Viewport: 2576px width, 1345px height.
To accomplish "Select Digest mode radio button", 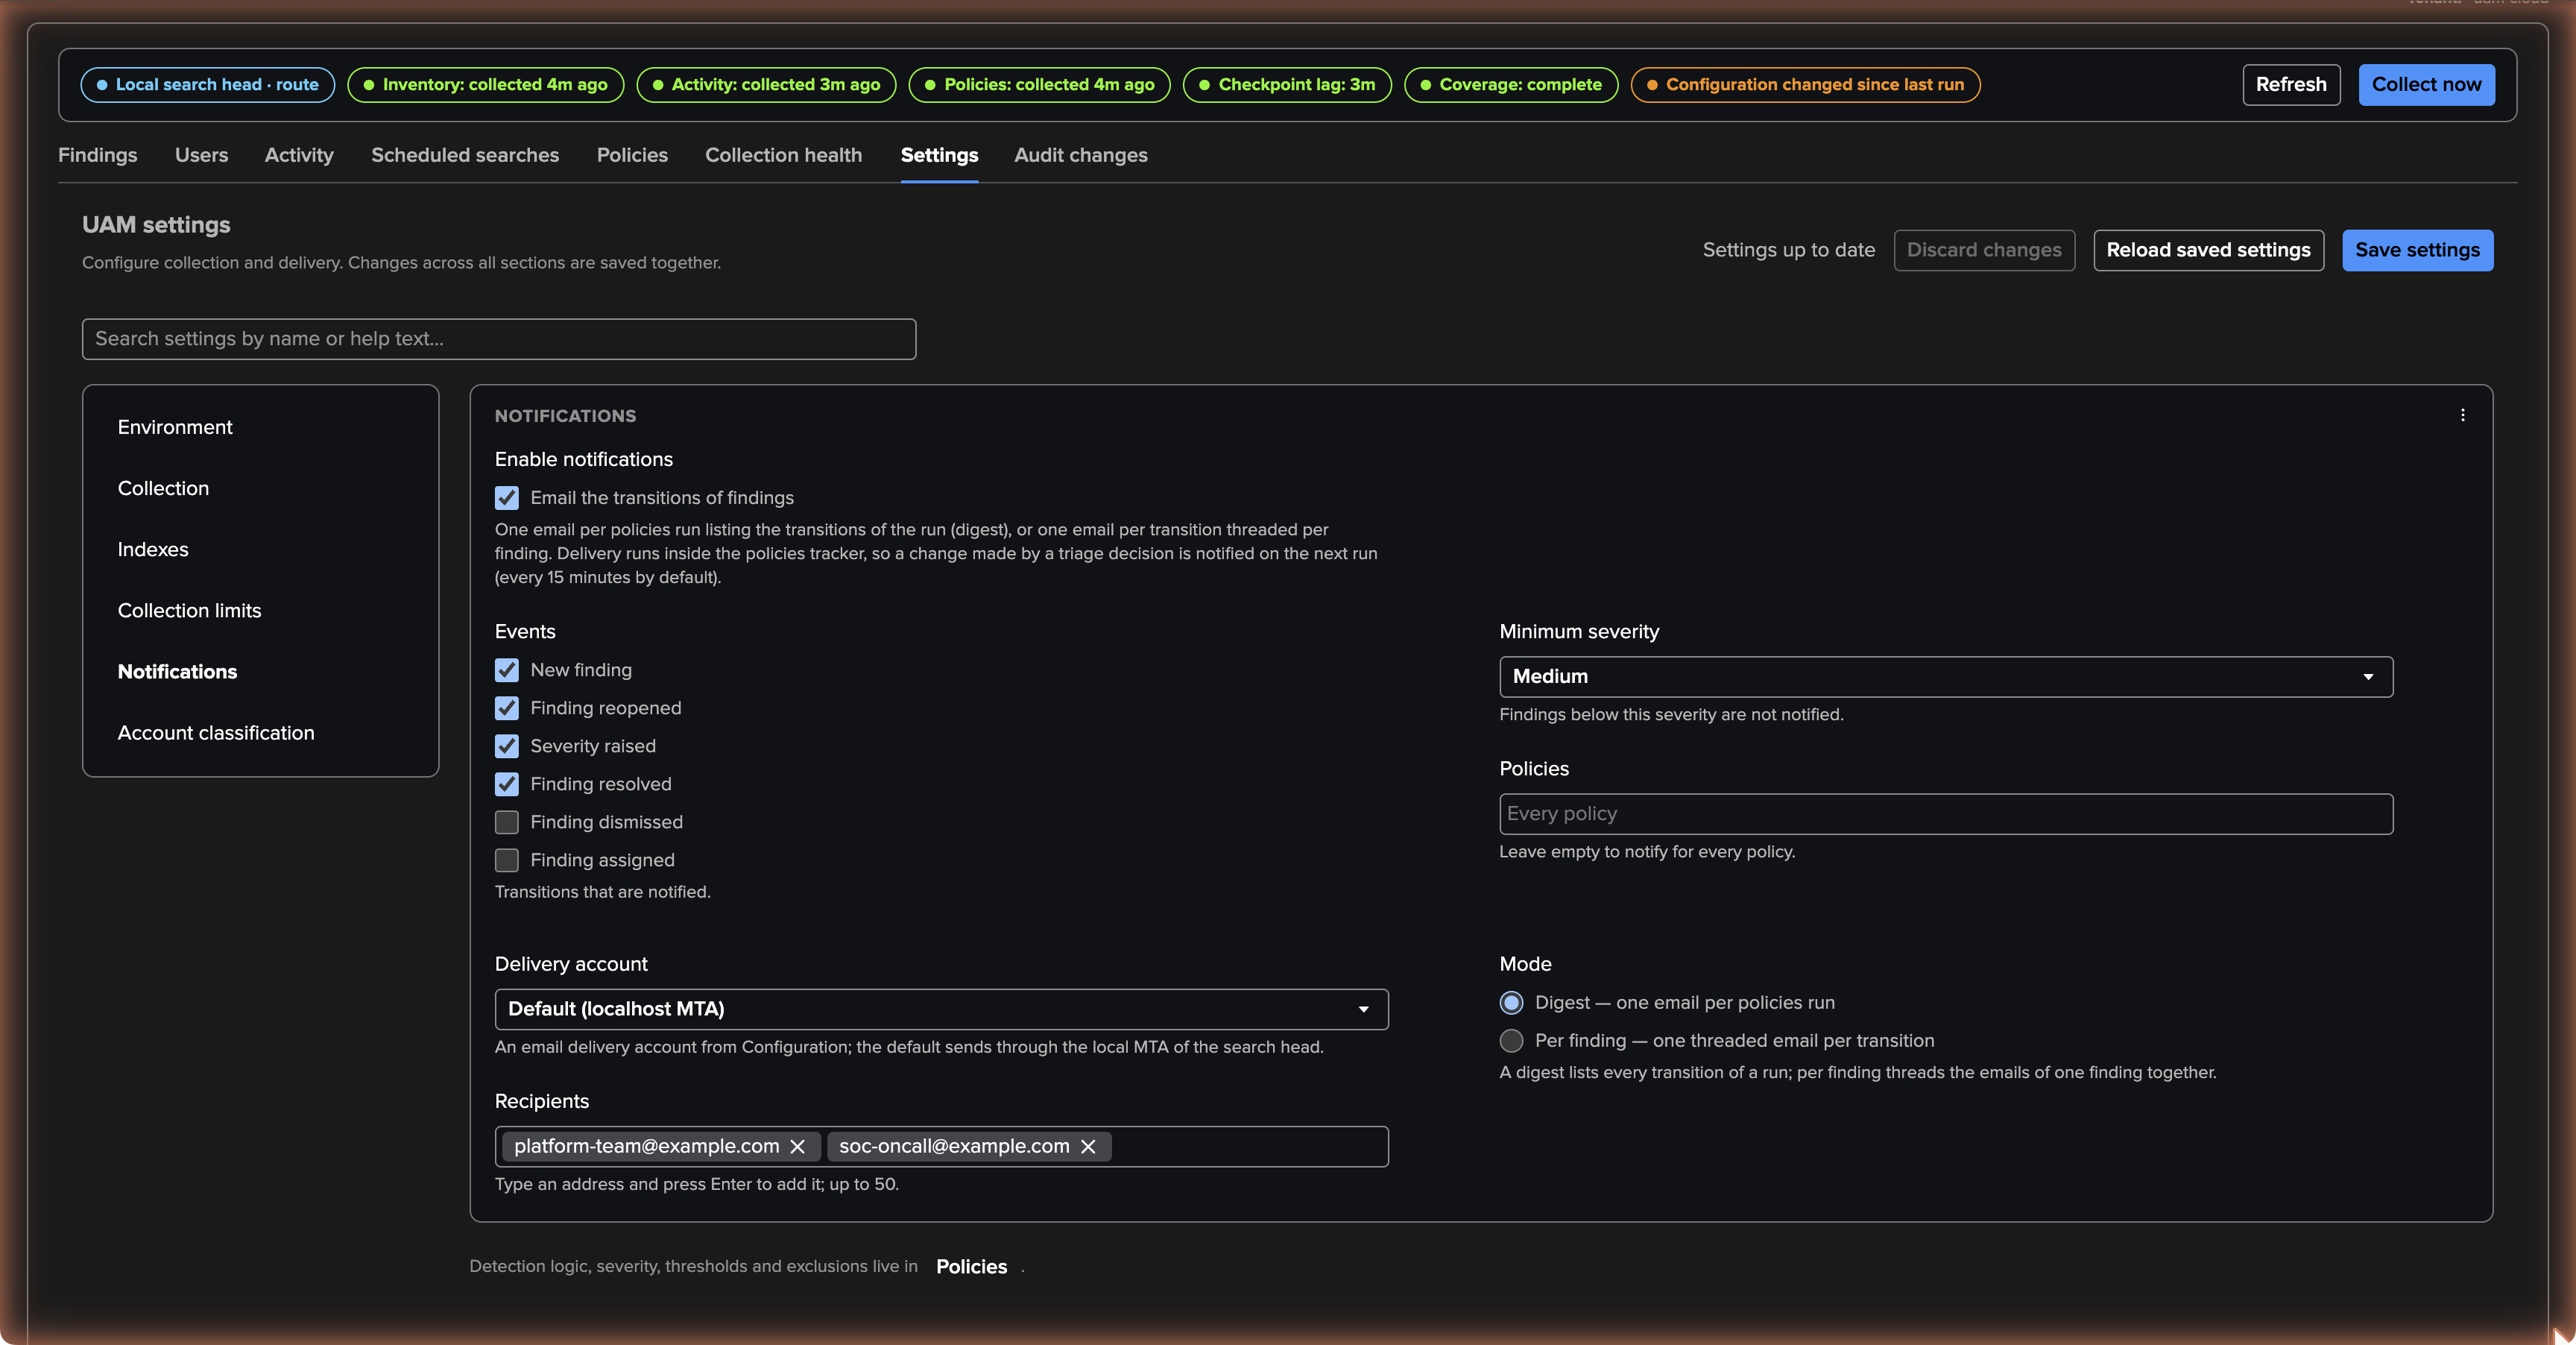I will [x=1511, y=1002].
